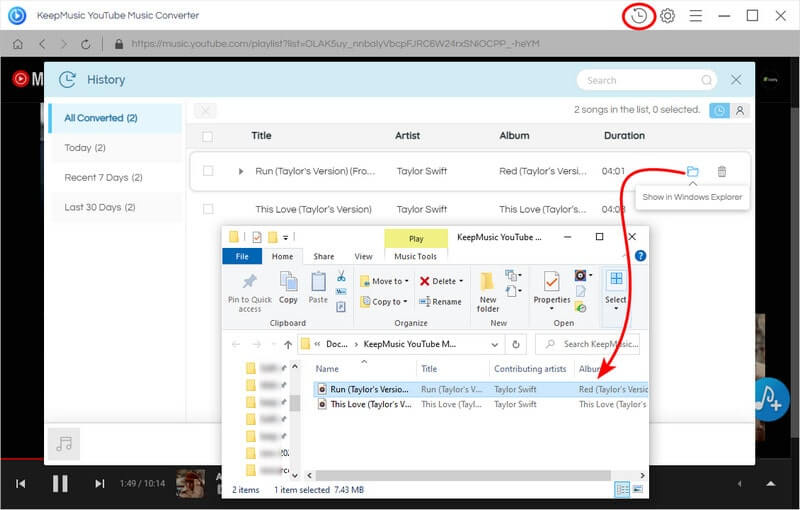Go to home page icon in browser bar
Image resolution: width=800 pixels, height=510 pixels.
(18, 44)
